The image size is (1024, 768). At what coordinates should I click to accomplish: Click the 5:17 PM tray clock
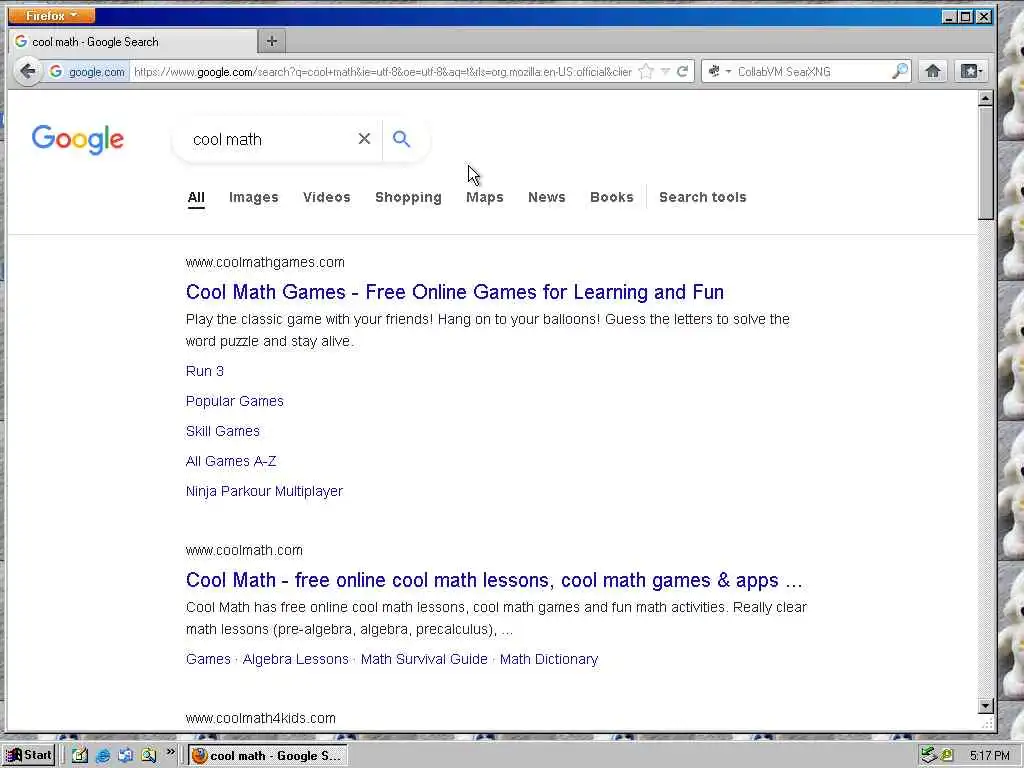pos(989,756)
